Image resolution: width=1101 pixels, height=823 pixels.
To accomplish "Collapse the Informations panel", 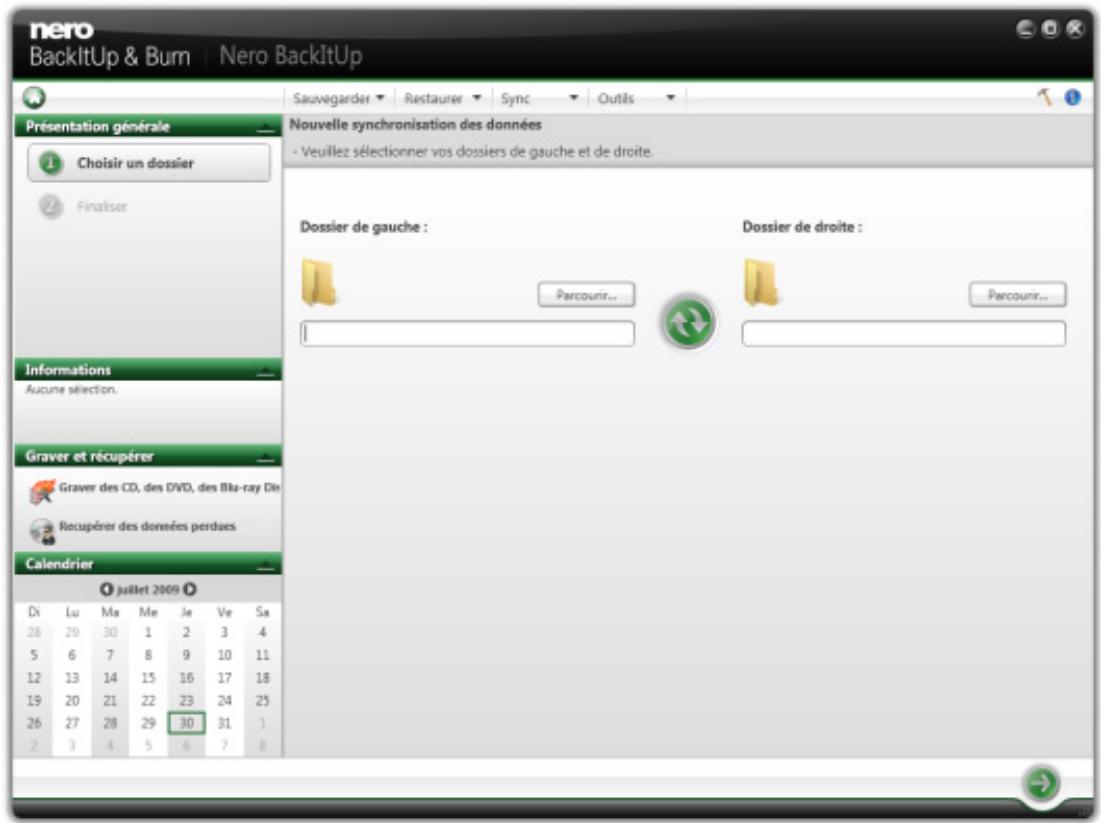I will pyautogui.click(x=265, y=371).
